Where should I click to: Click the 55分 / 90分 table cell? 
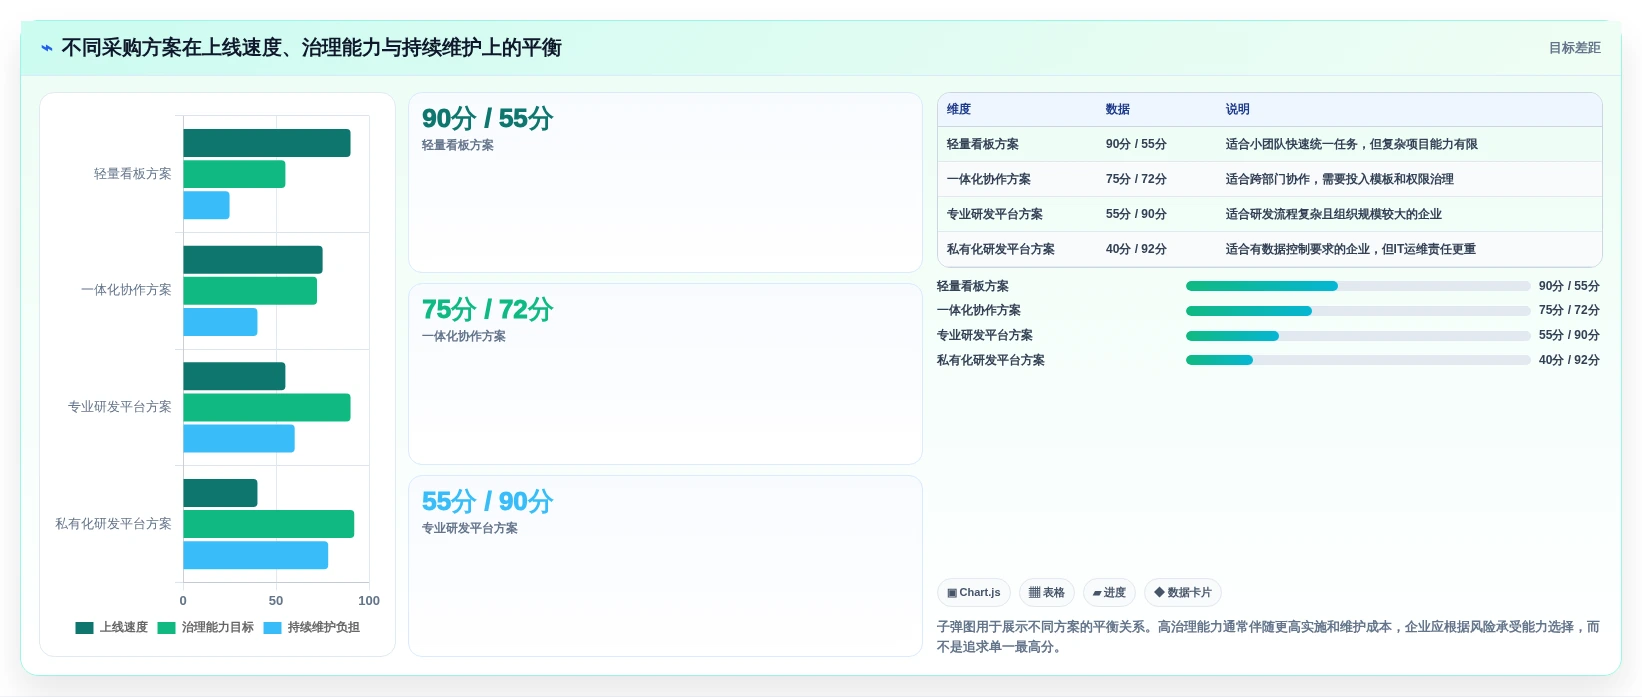tap(1136, 214)
